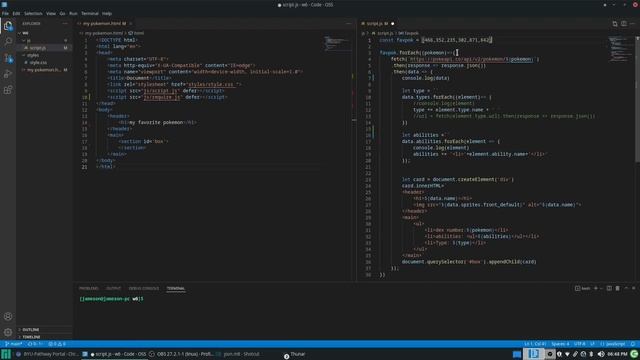Open the Search view in activity bar
640x360 pixels.
click(8, 42)
